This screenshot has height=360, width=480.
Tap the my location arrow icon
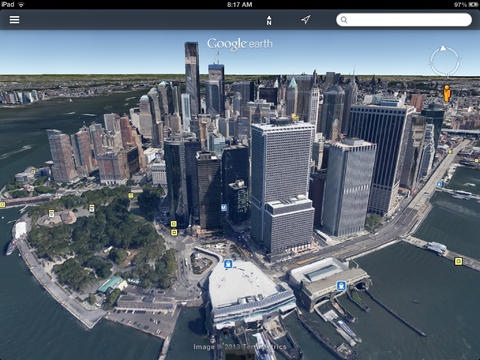click(x=306, y=20)
